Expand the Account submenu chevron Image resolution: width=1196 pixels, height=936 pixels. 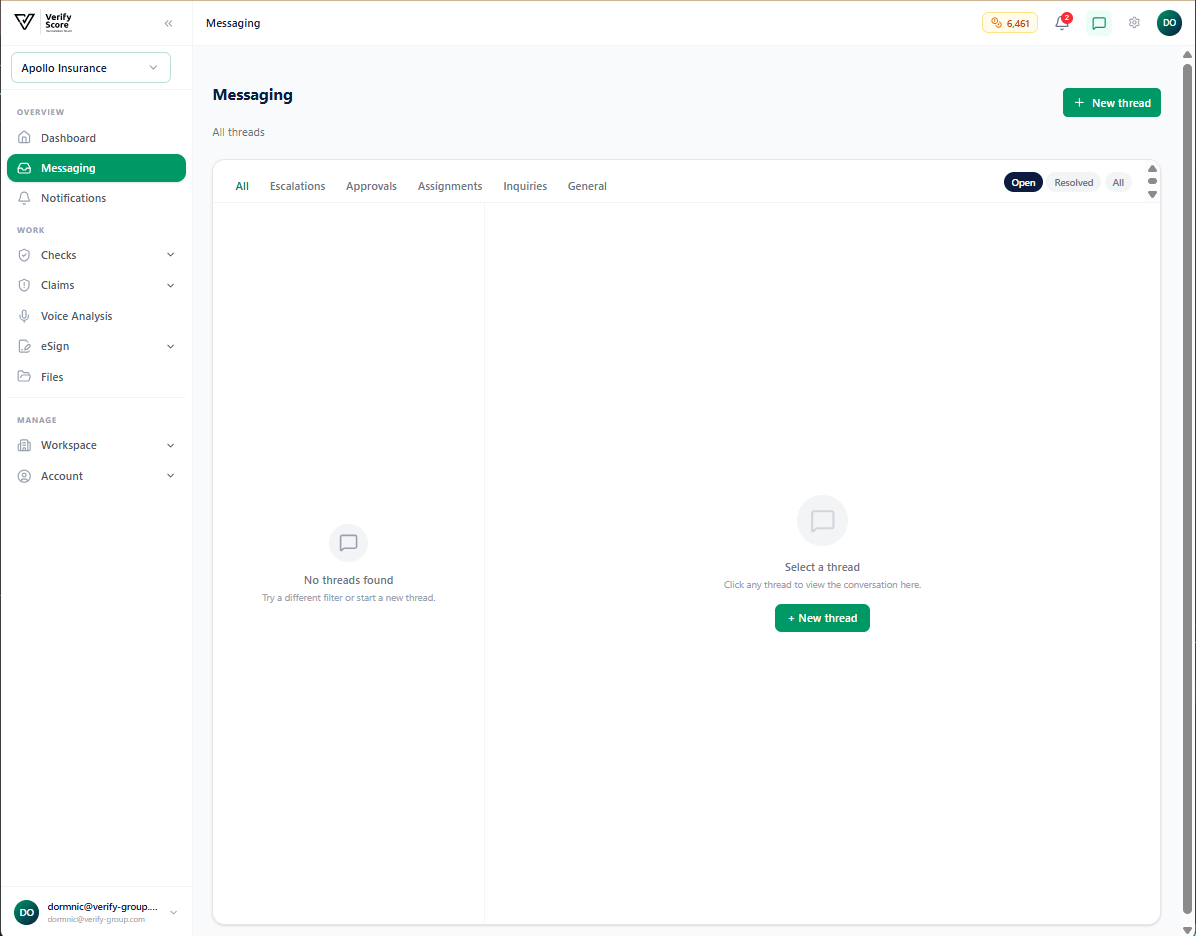tap(170, 476)
